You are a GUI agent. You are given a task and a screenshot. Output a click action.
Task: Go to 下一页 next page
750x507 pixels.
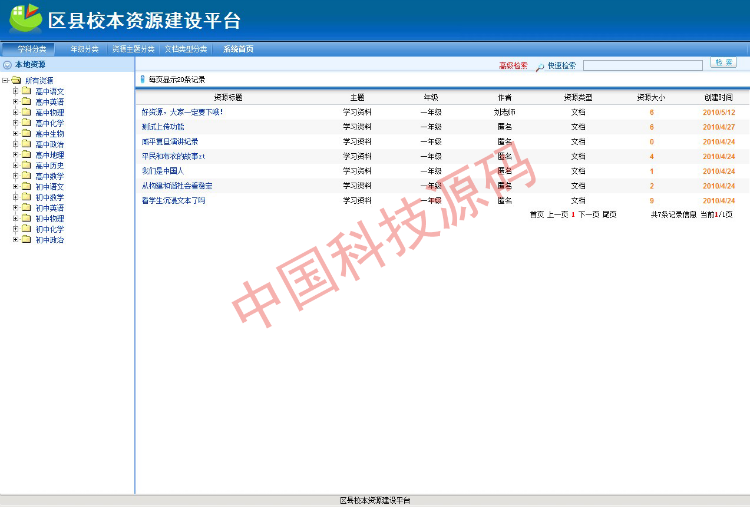point(589,215)
